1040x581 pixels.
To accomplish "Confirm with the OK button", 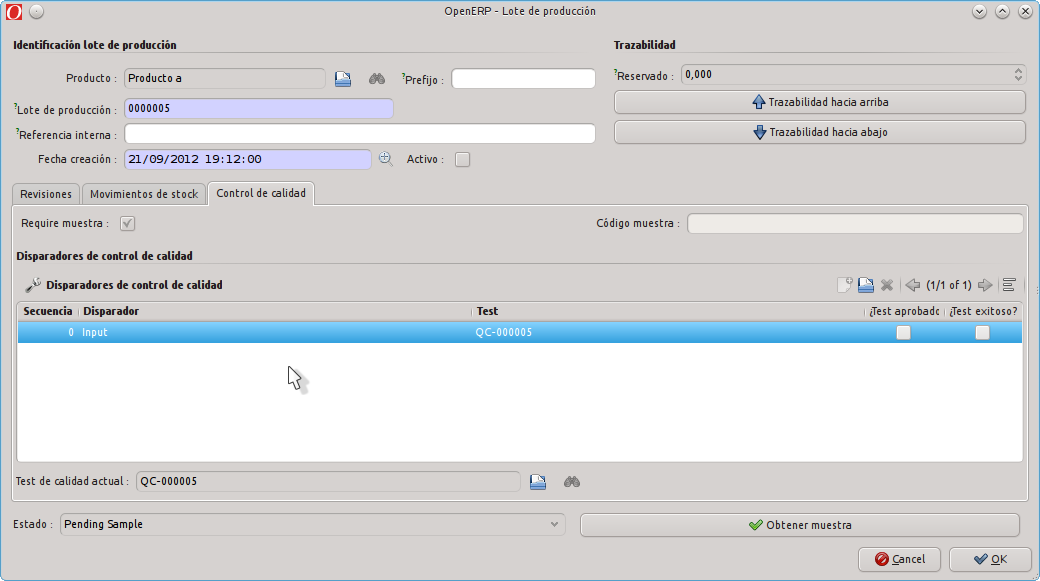I will pyautogui.click(x=990, y=559).
